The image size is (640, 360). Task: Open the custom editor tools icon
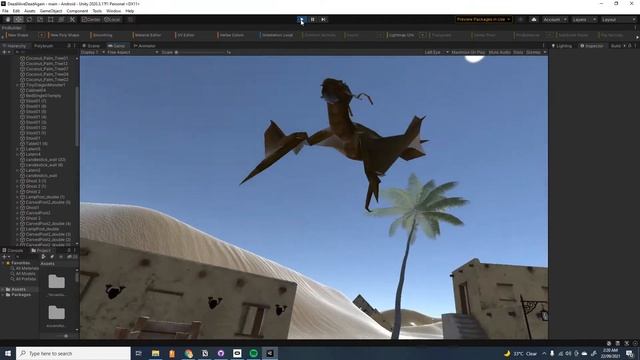(x=72, y=20)
